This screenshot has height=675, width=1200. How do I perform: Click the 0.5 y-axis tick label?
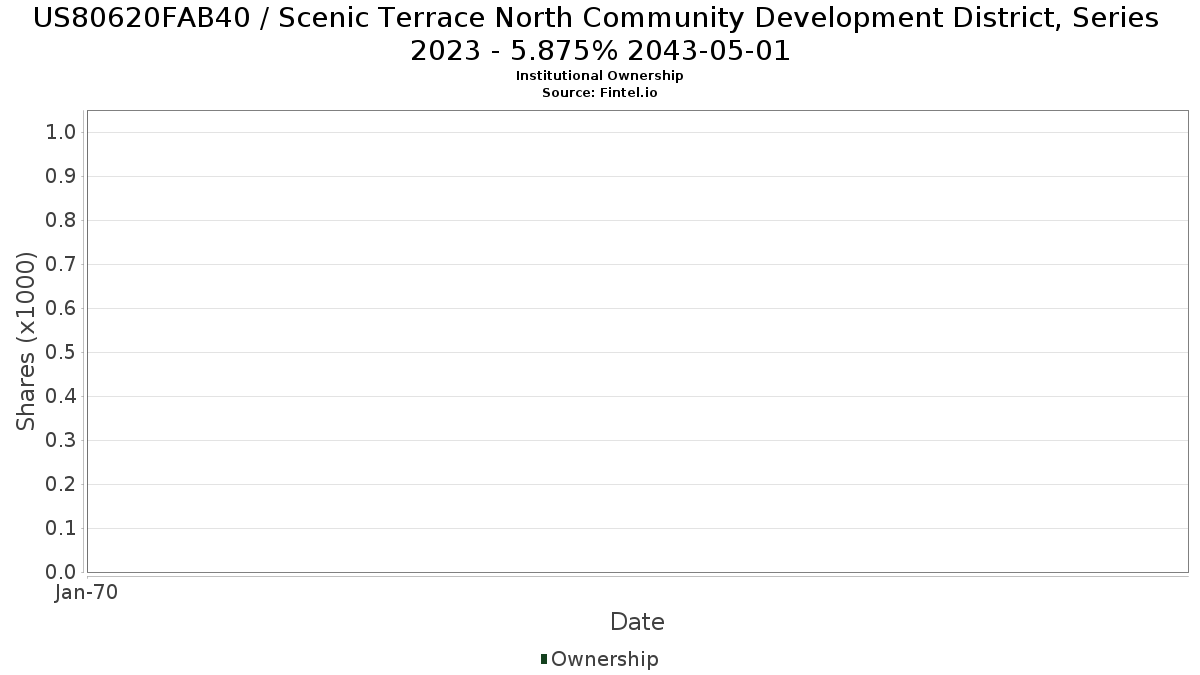(61, 353)
